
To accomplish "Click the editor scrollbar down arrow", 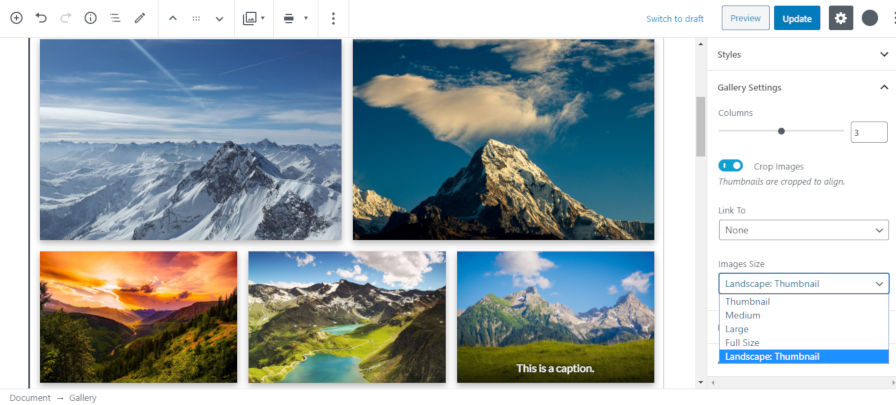I will (701, 382).
